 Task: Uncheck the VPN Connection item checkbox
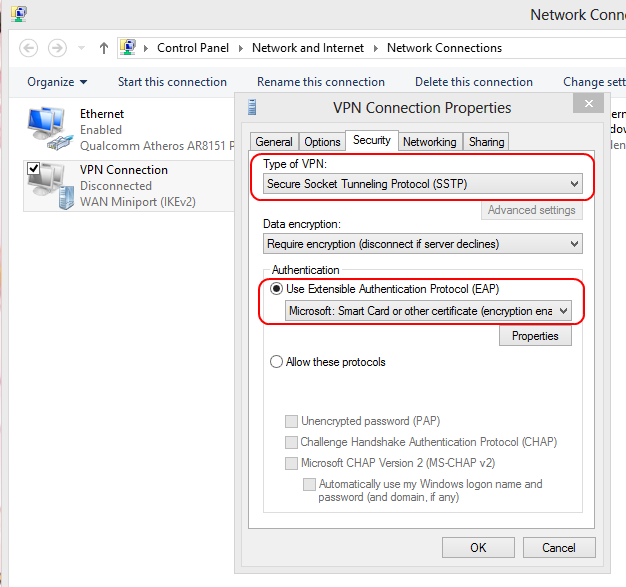(x=34, y=168)
